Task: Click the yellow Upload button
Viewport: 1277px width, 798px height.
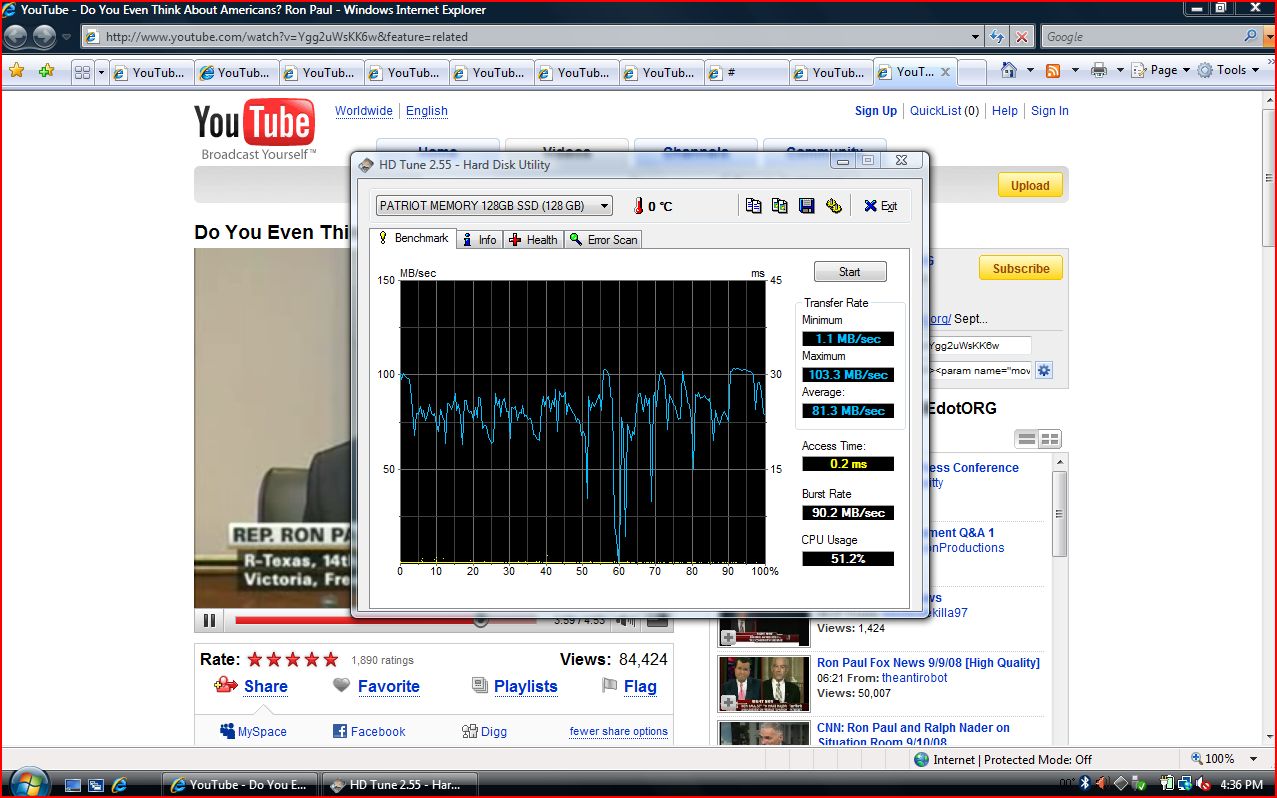Action: pyautogui.click(x=1030, y=185)
